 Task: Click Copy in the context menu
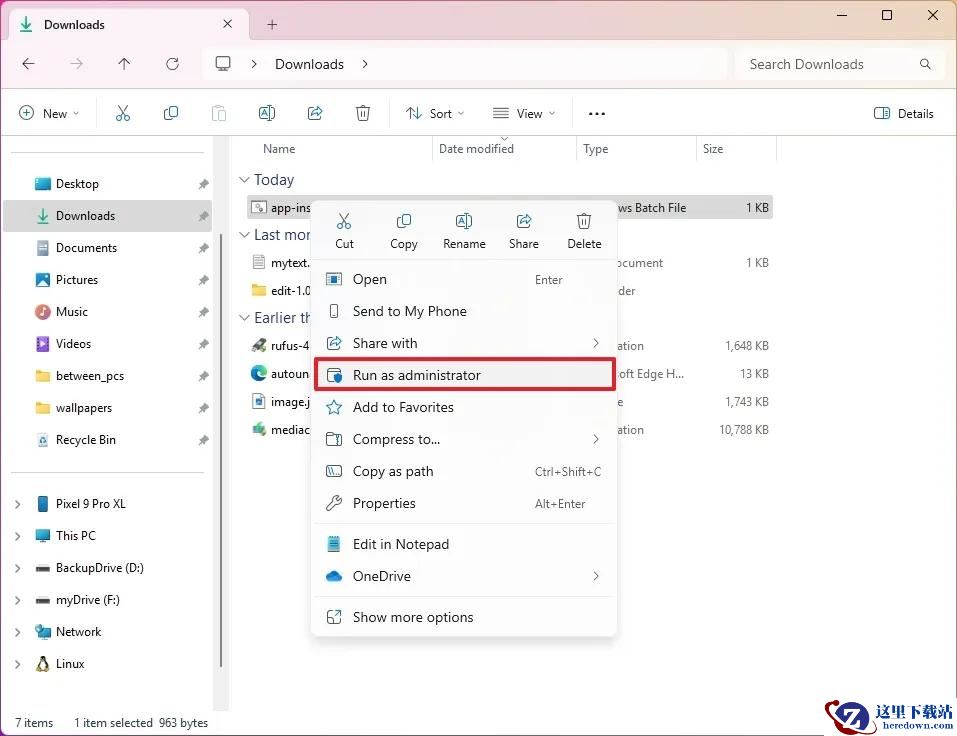tap(403, 231)
